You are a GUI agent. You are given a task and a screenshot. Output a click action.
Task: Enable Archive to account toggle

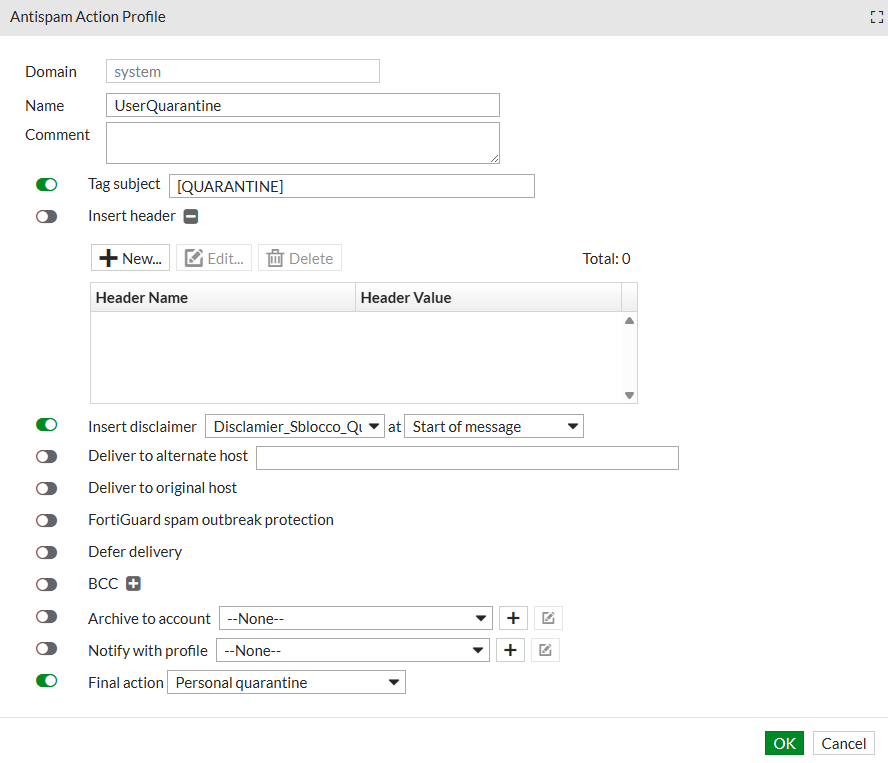point(46,617)
